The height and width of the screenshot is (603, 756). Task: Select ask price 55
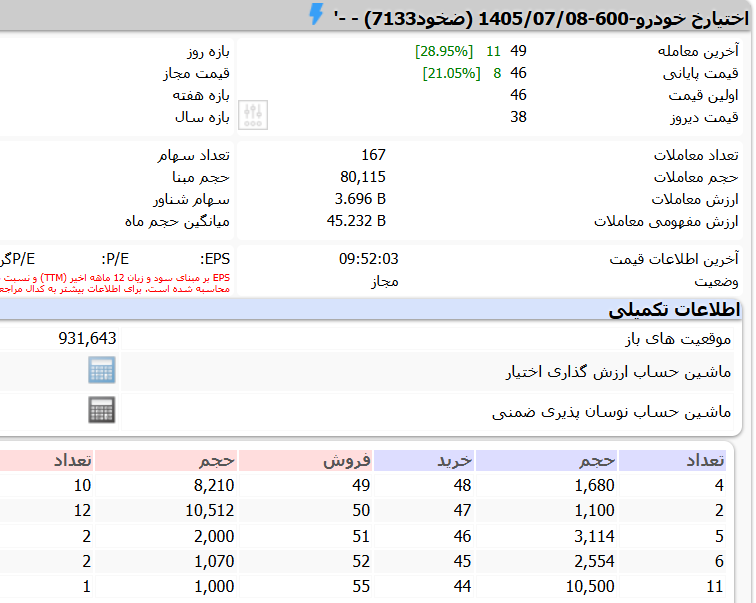point(361,587)
